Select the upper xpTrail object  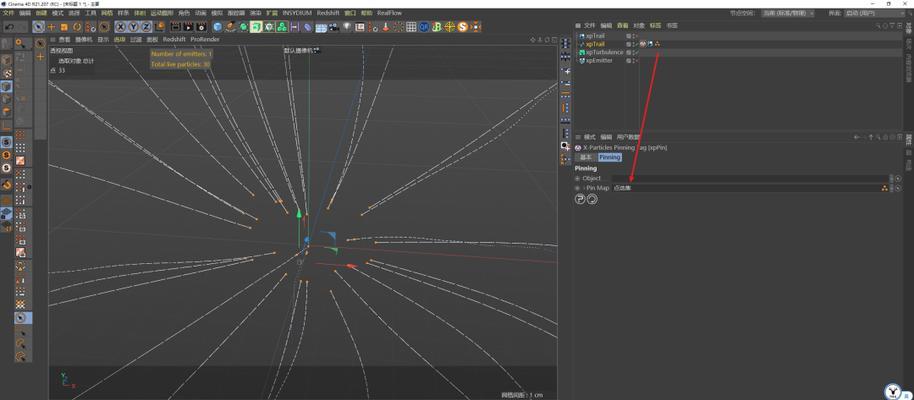595,36
